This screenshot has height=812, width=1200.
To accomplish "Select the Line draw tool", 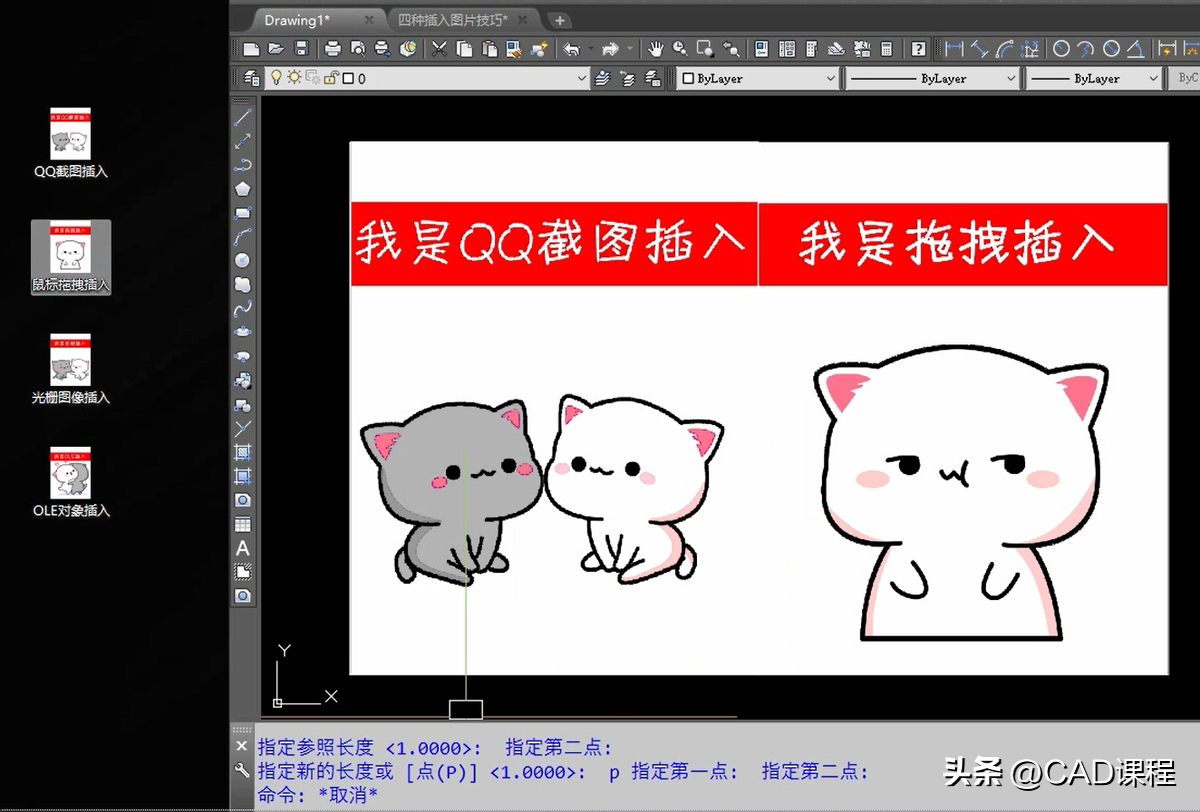I will (242, 117).
